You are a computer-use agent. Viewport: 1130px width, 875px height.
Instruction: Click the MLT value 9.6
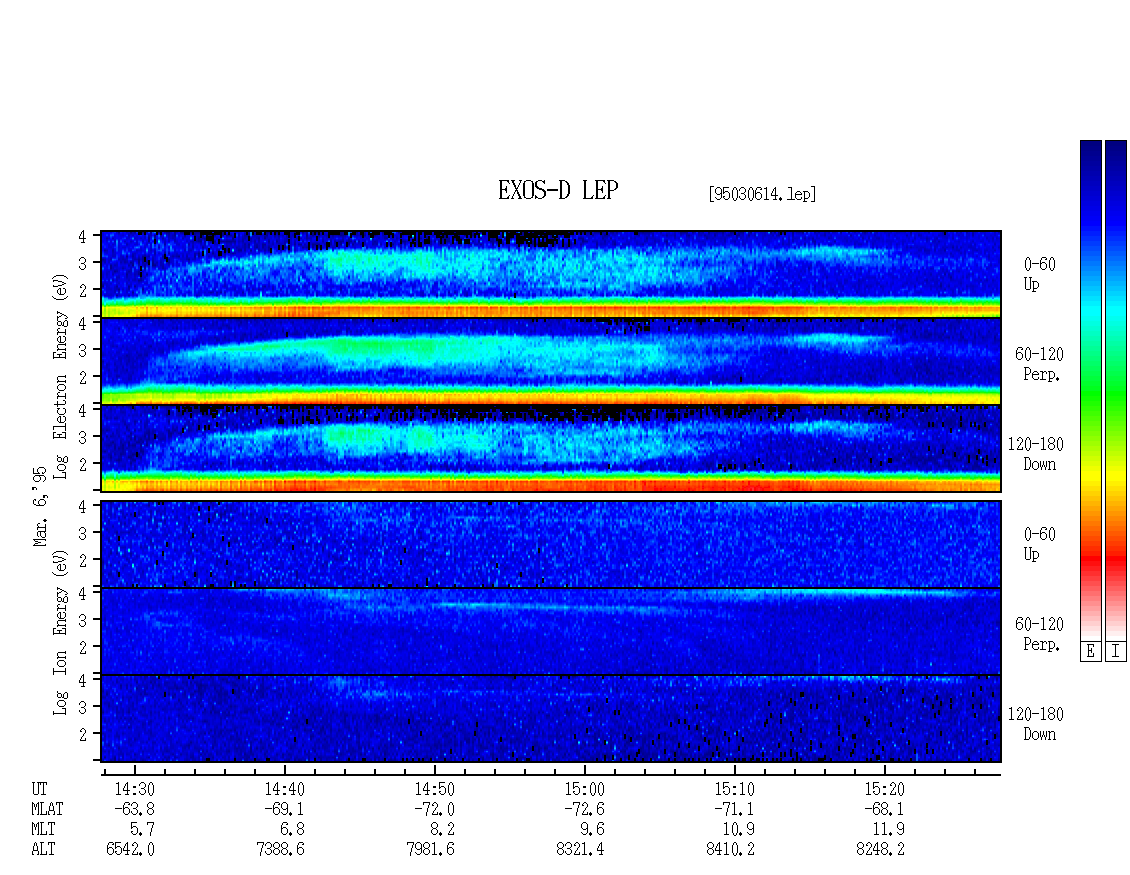(x=592, y=830)
